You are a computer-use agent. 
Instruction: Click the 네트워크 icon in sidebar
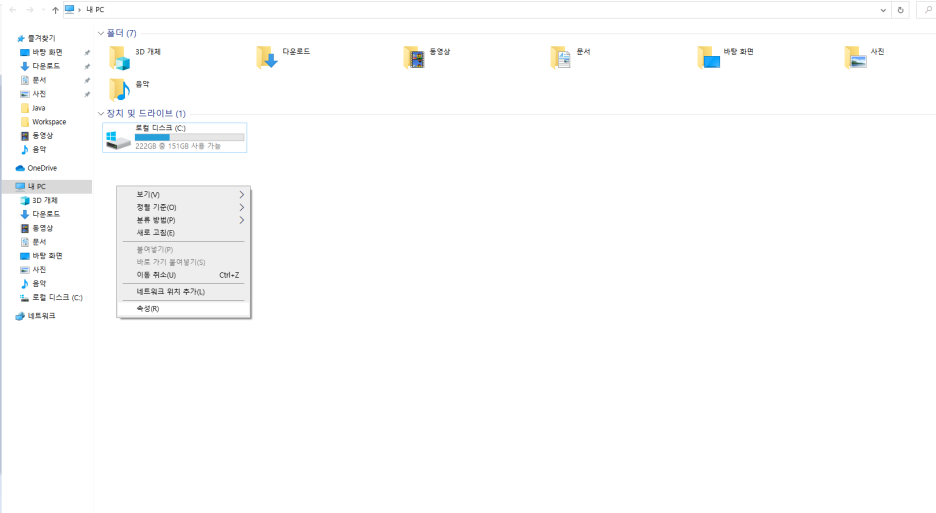[20, 316]
